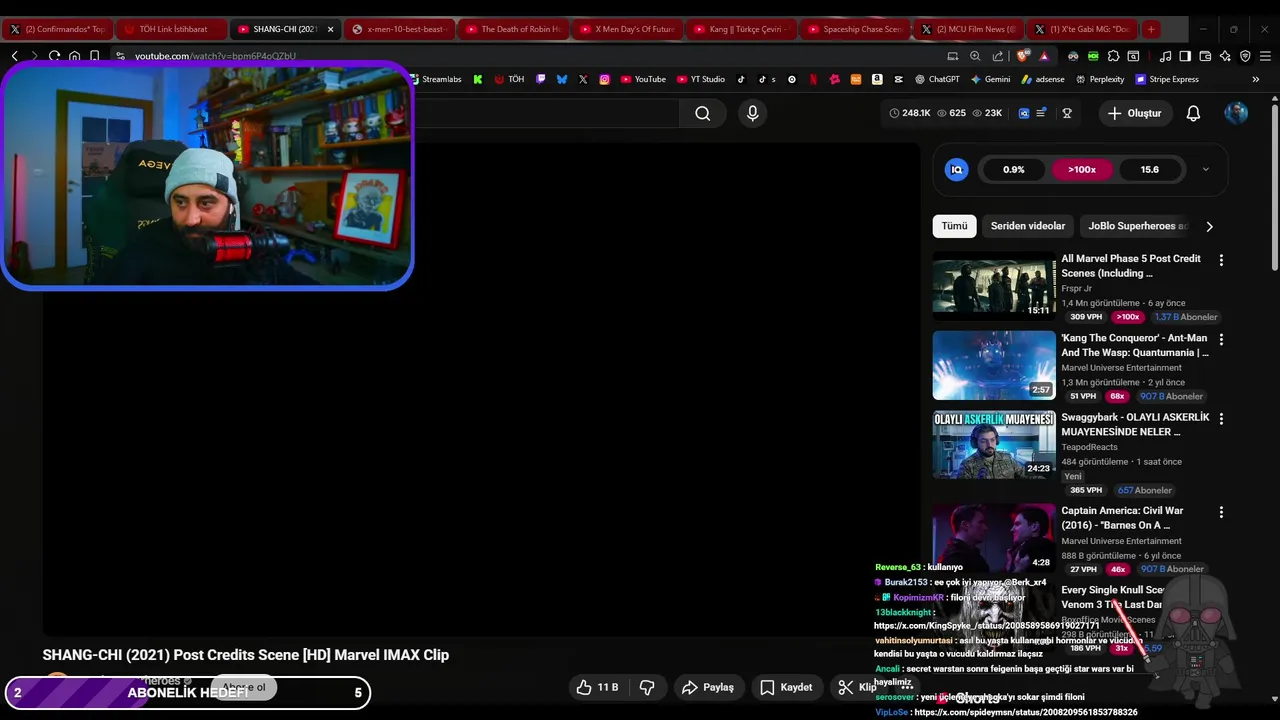1280x720 pixels.
Task: Open options for All Marvel Phase 5 video
Action: 1221,260
